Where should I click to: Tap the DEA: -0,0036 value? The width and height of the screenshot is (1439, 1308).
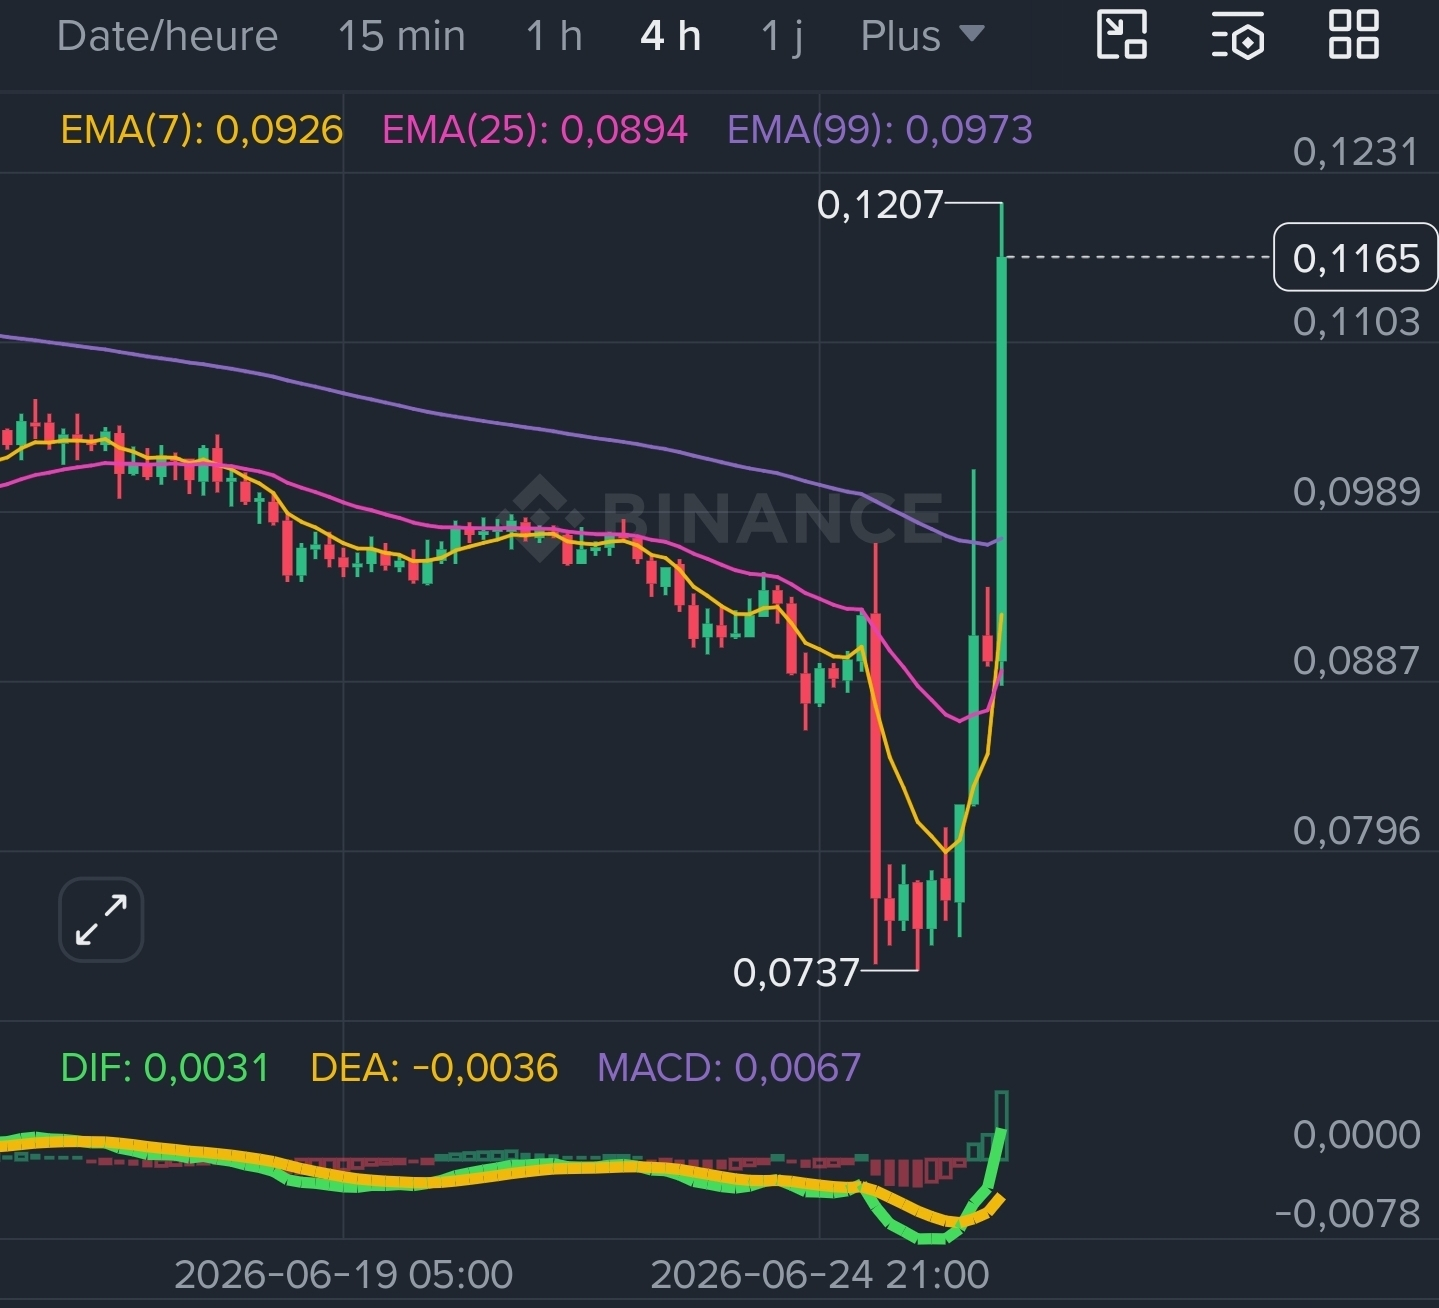434,1068
